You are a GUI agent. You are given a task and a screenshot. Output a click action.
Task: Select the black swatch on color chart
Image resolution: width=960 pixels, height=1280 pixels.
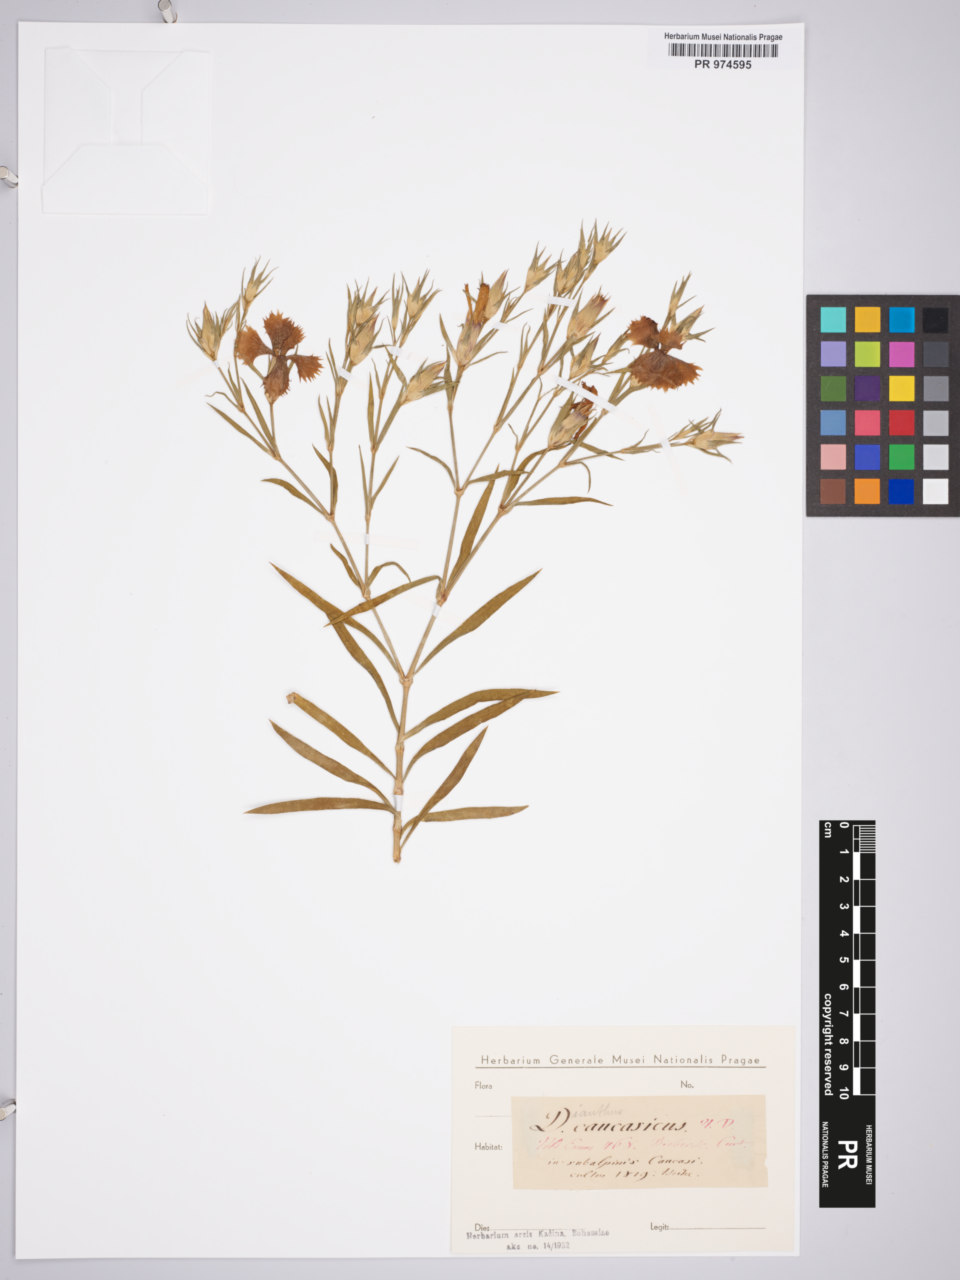coord(935,320)
